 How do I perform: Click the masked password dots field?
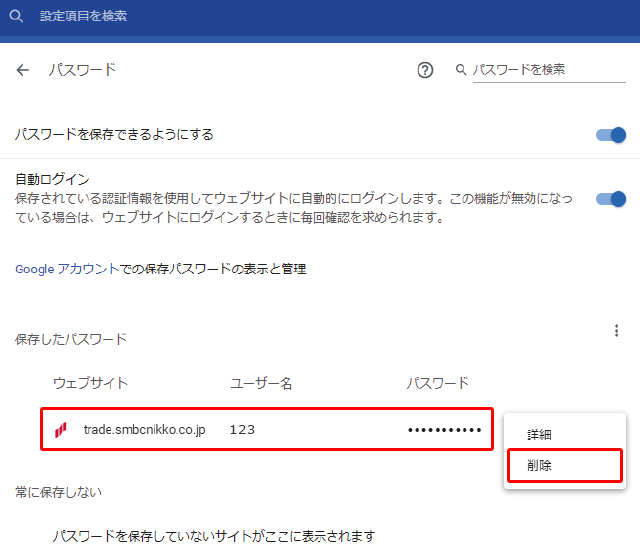444,430
